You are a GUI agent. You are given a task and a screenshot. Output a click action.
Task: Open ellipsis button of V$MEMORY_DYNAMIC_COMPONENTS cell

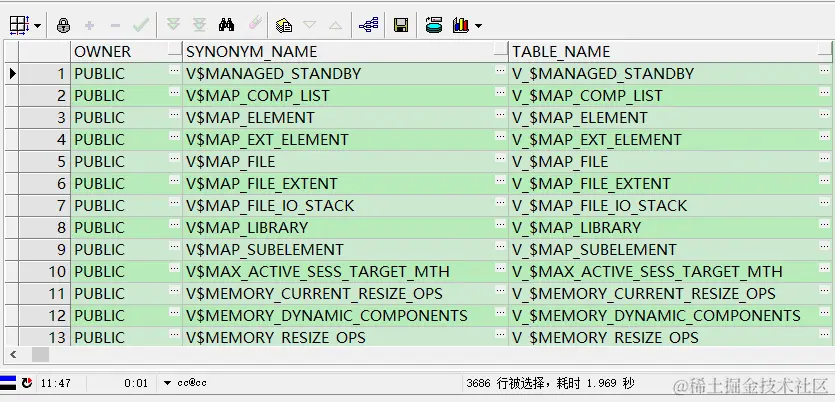(501, 312)
